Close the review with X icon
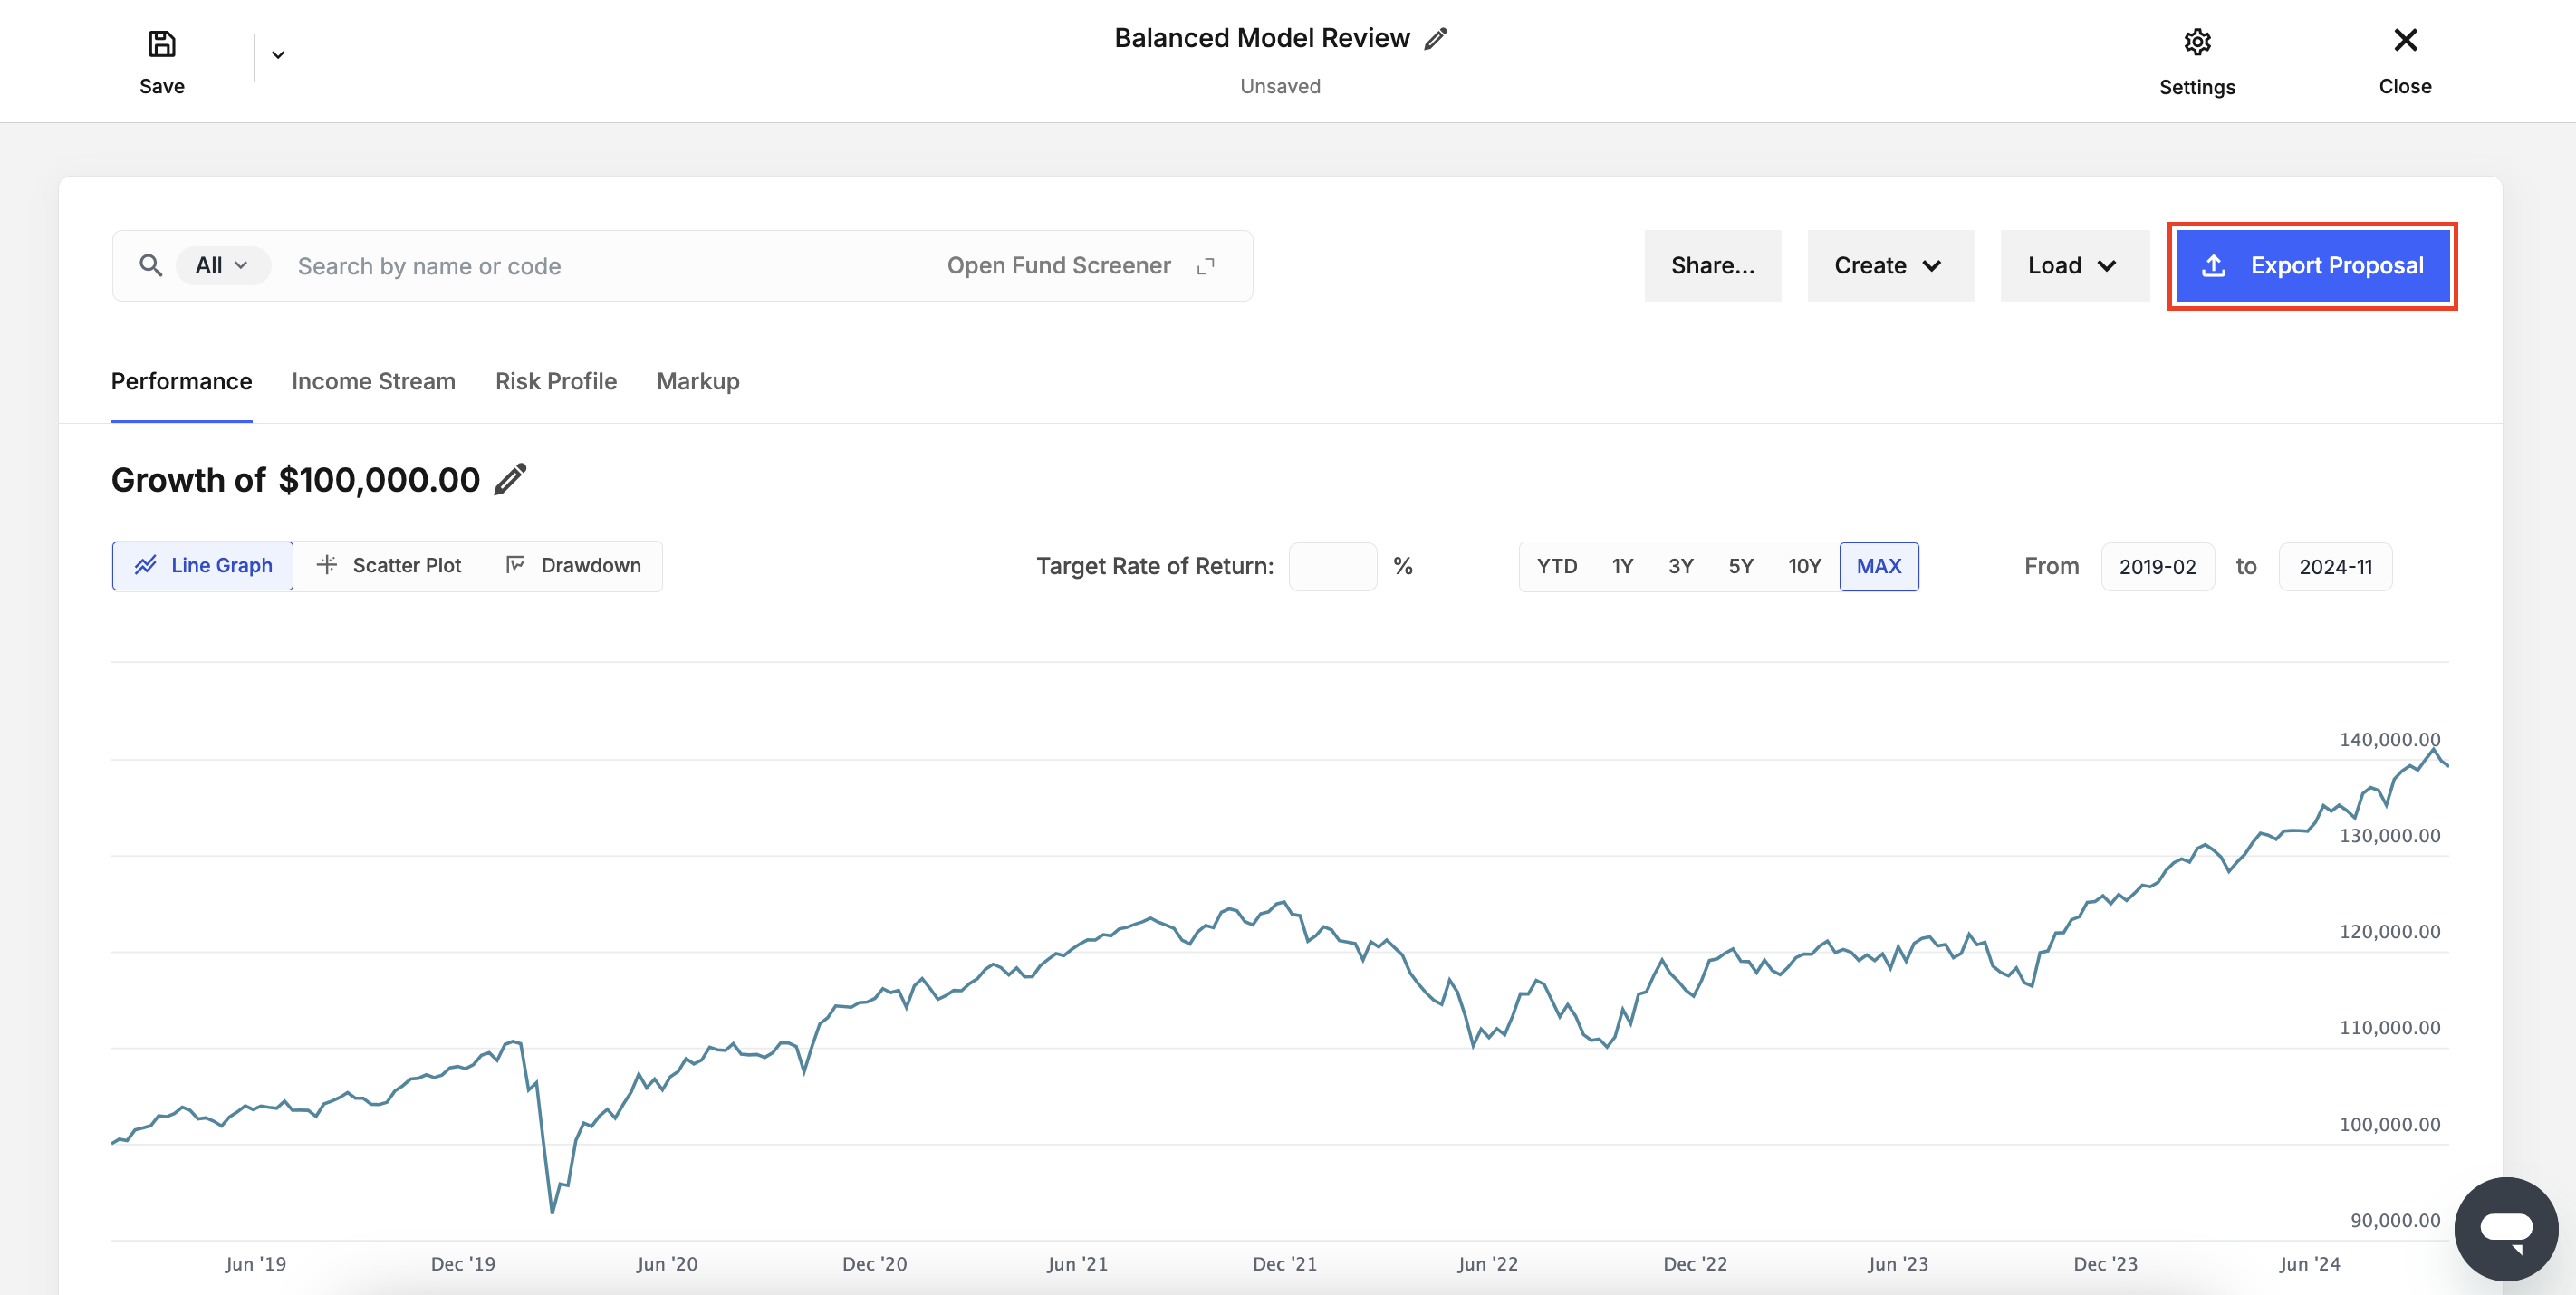Image resolution: width=2576 pixels, height=1295 pixels. (2405, 40)
